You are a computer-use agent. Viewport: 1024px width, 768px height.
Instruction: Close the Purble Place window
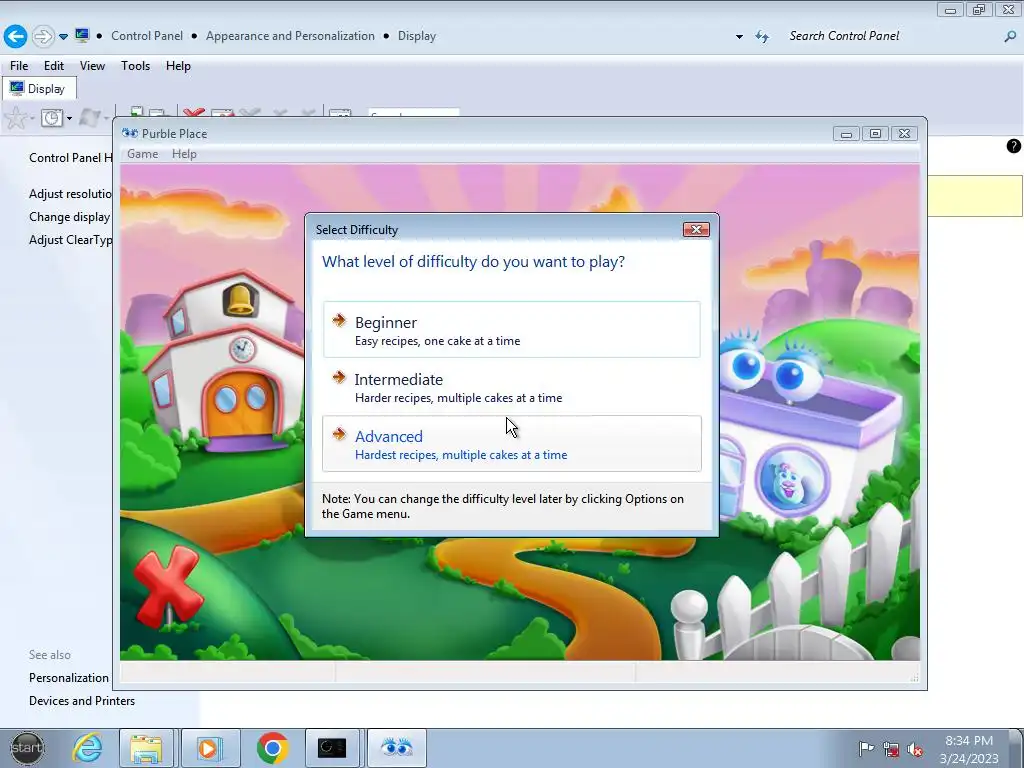pyautogui.click(x=904, y=134)
